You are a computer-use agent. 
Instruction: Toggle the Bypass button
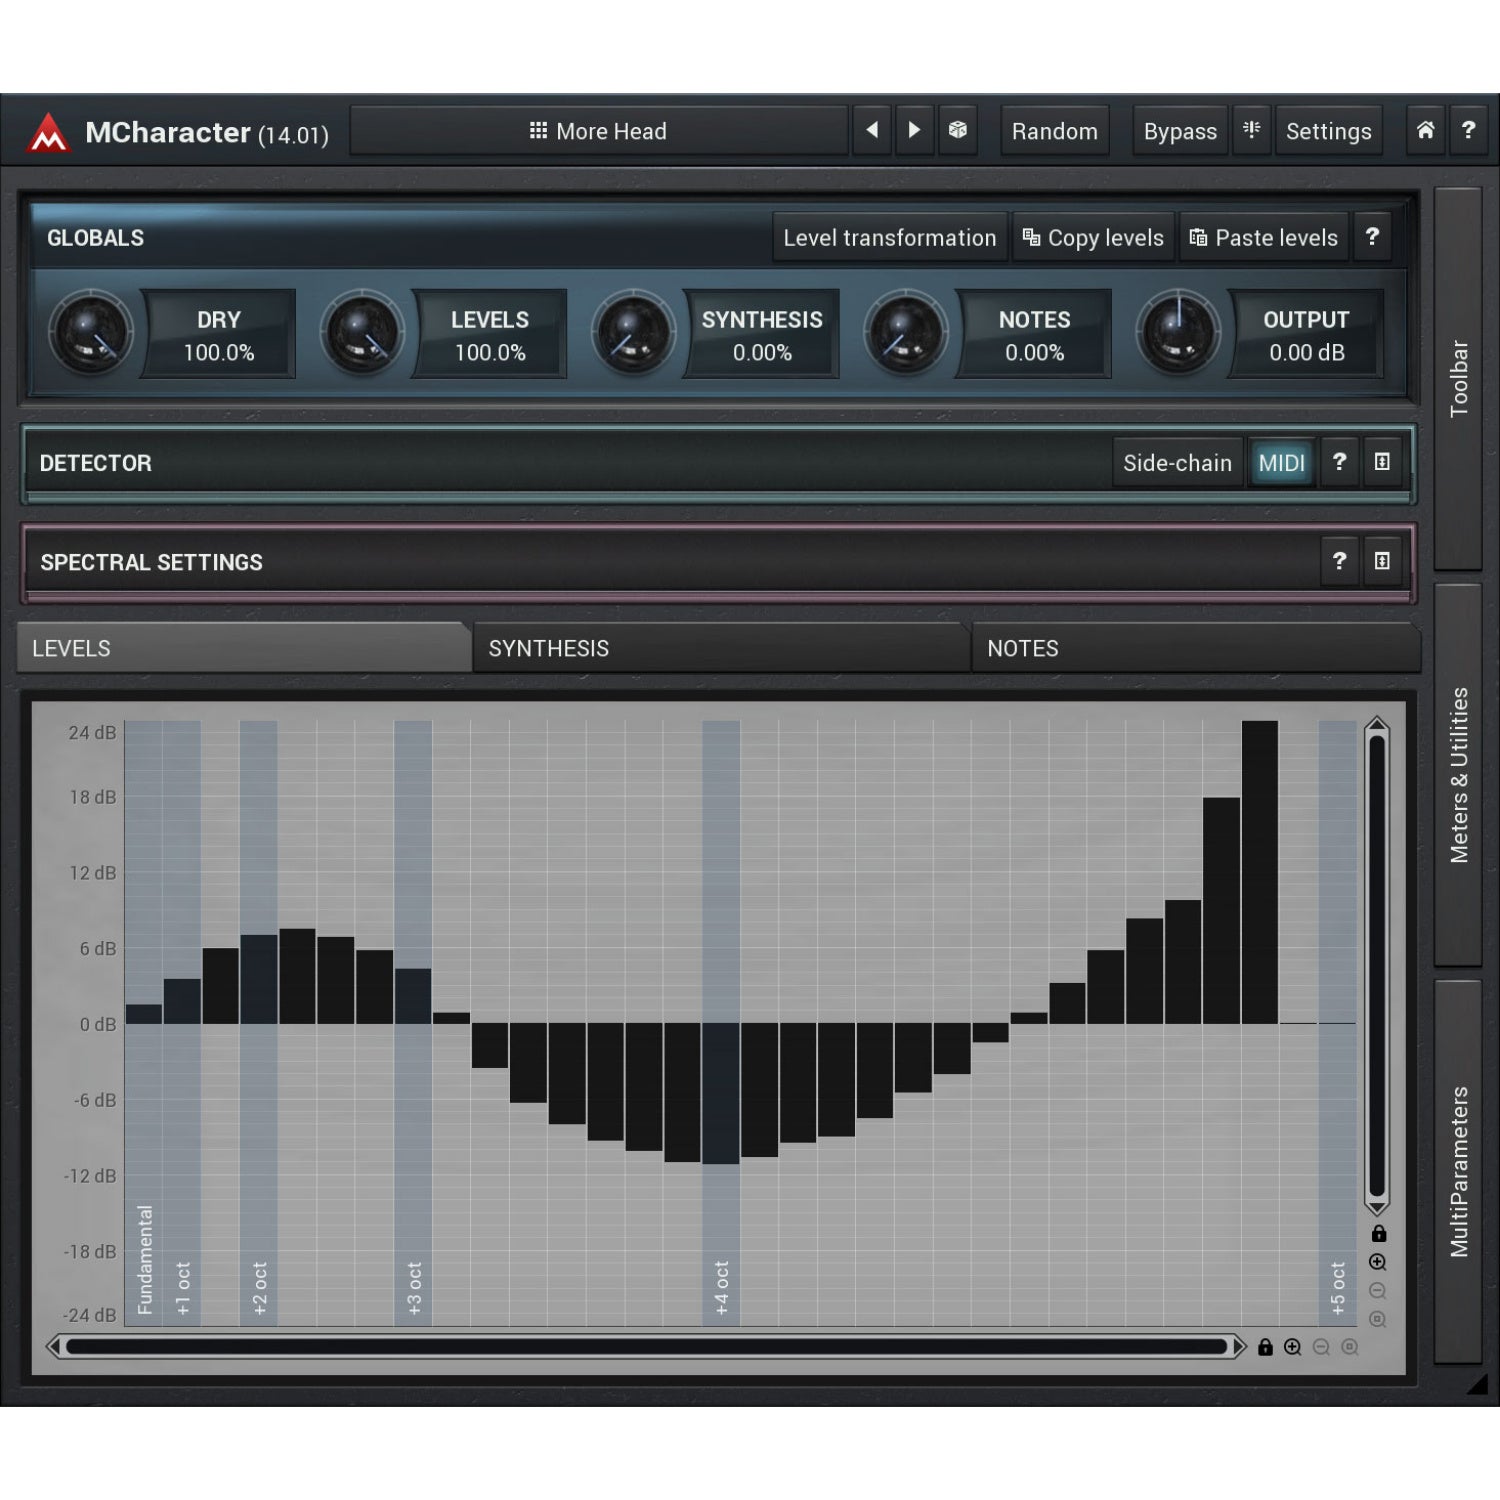[1180, 131]
